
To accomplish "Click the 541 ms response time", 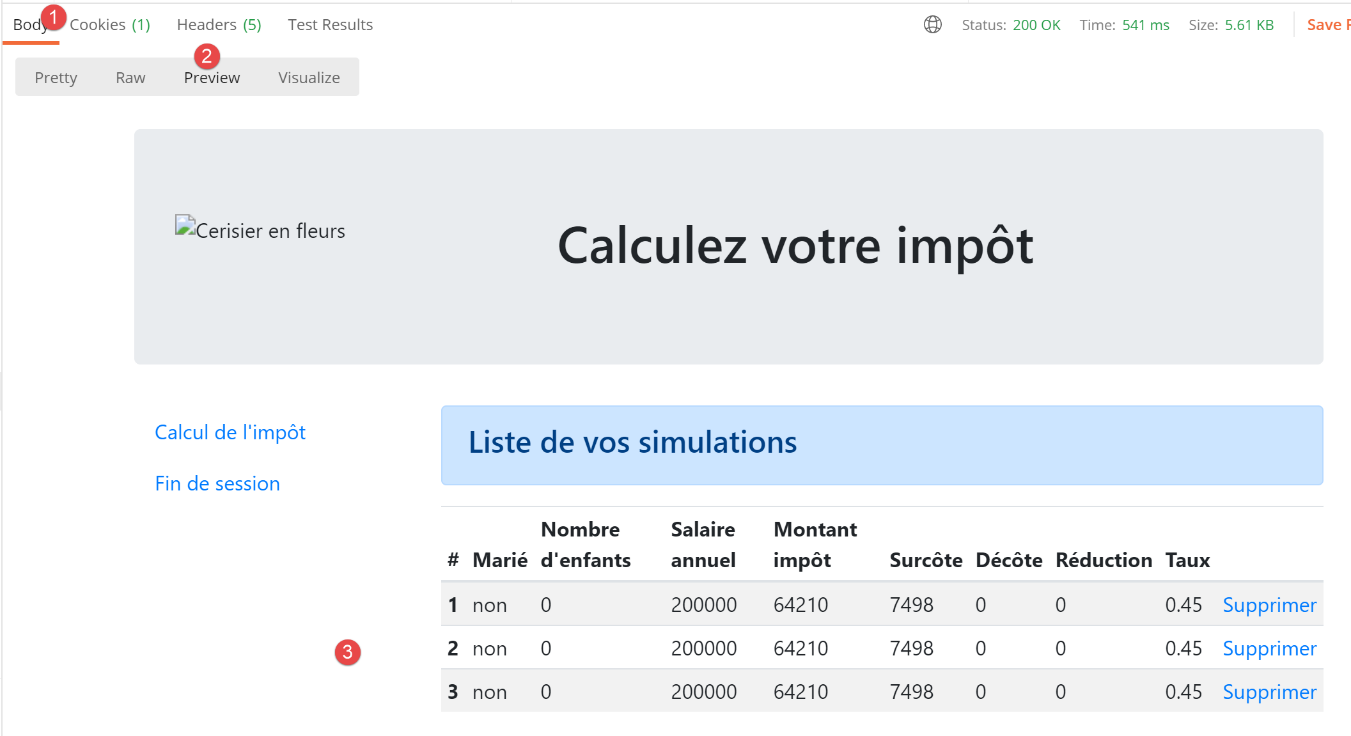I will (x=1145, y=25).
